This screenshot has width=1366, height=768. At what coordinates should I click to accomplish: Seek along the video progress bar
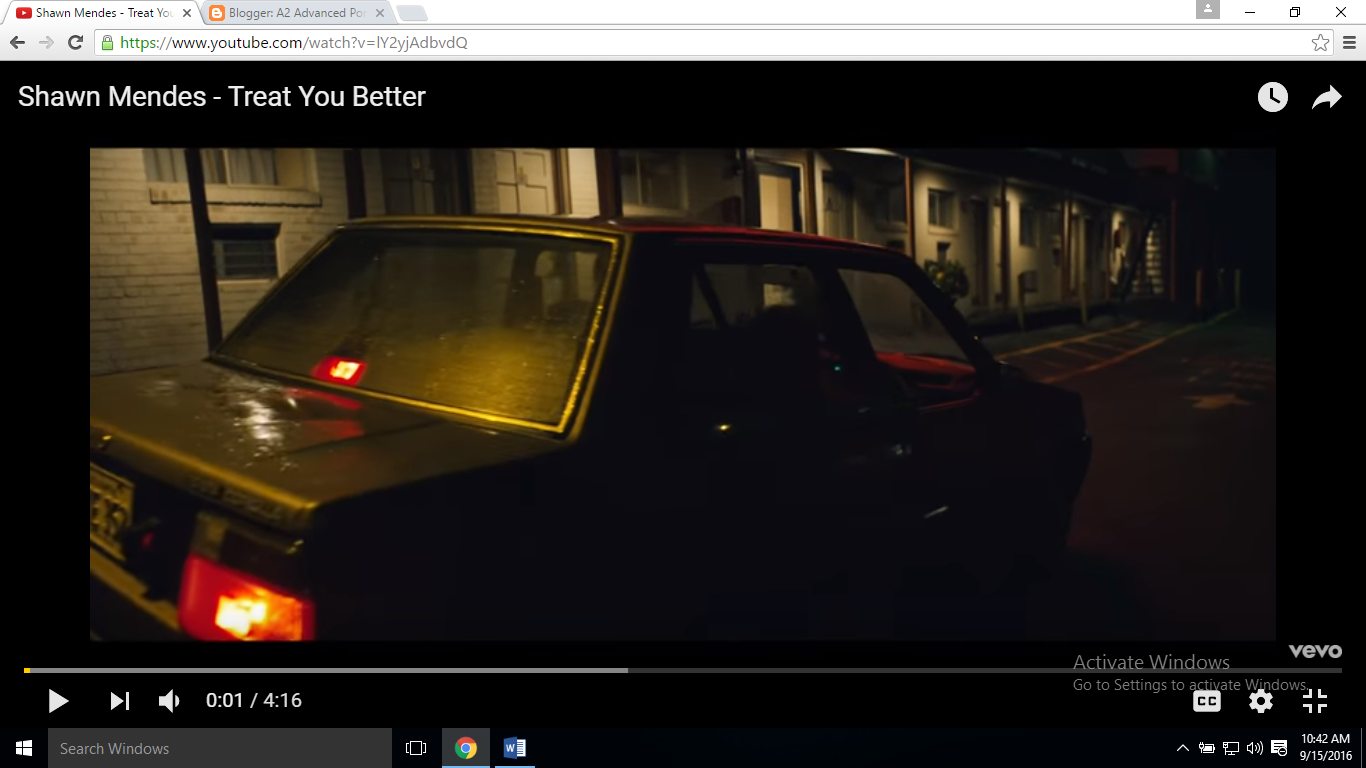click(683, 670)
